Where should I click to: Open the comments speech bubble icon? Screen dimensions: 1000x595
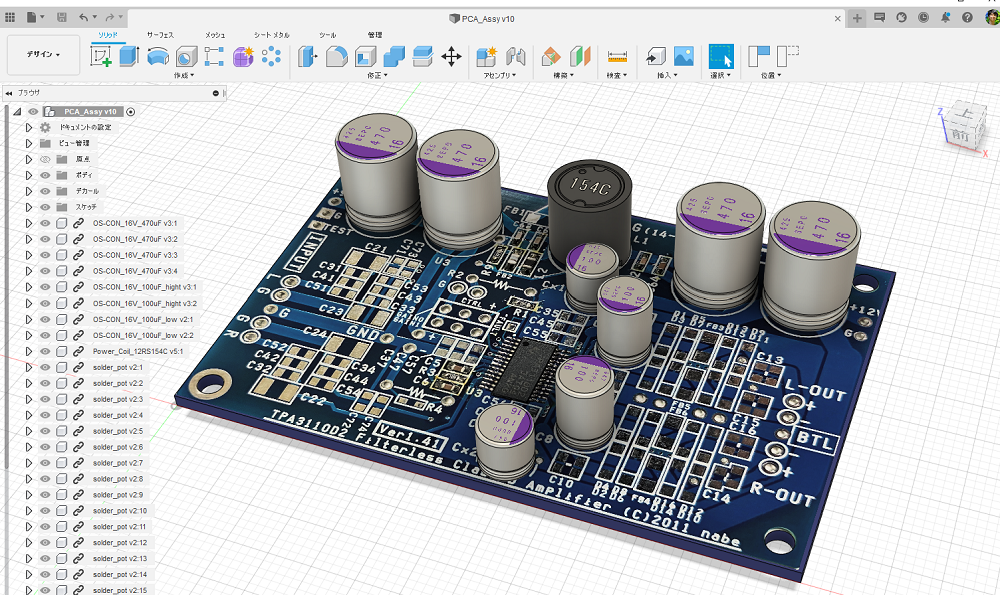tap(879, 18)
